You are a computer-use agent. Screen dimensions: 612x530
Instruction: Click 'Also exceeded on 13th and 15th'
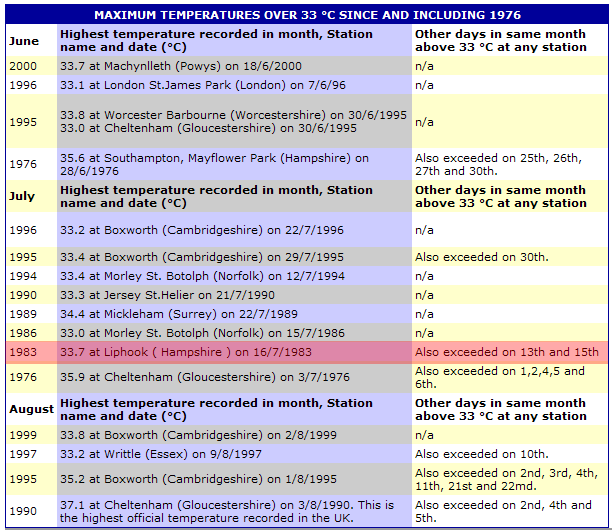(506, 352)
